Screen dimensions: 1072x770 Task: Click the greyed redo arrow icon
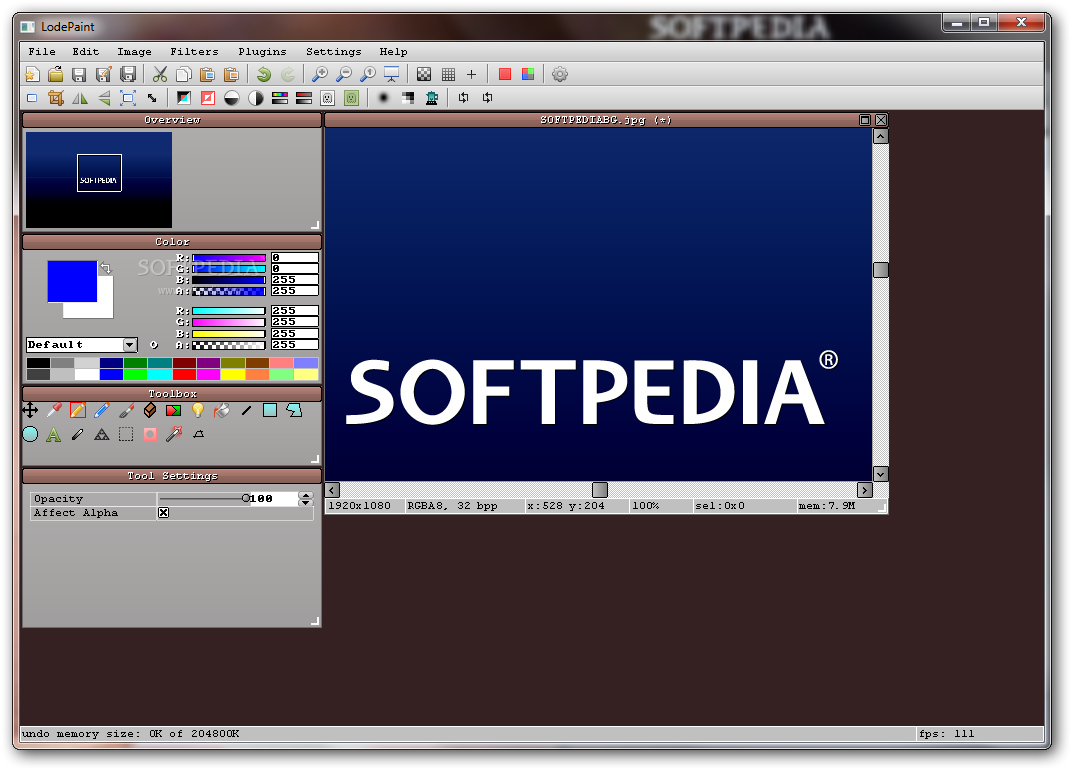pos(288,74)
